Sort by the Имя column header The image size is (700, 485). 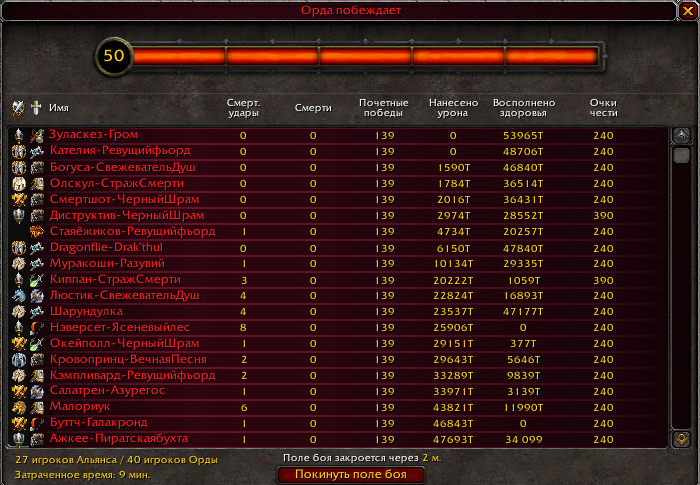pos(58,108)
